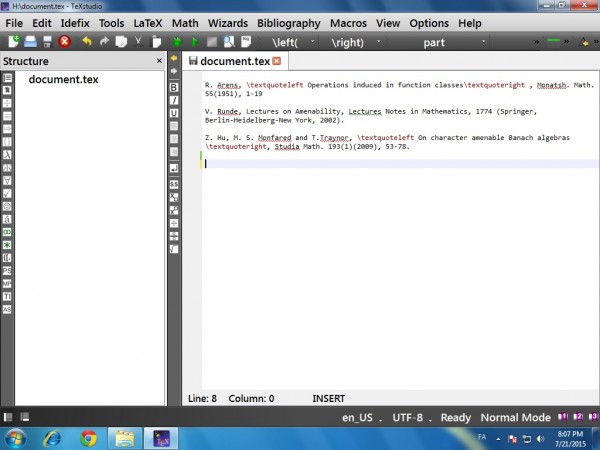Click the green Compile button

point(193,42)
